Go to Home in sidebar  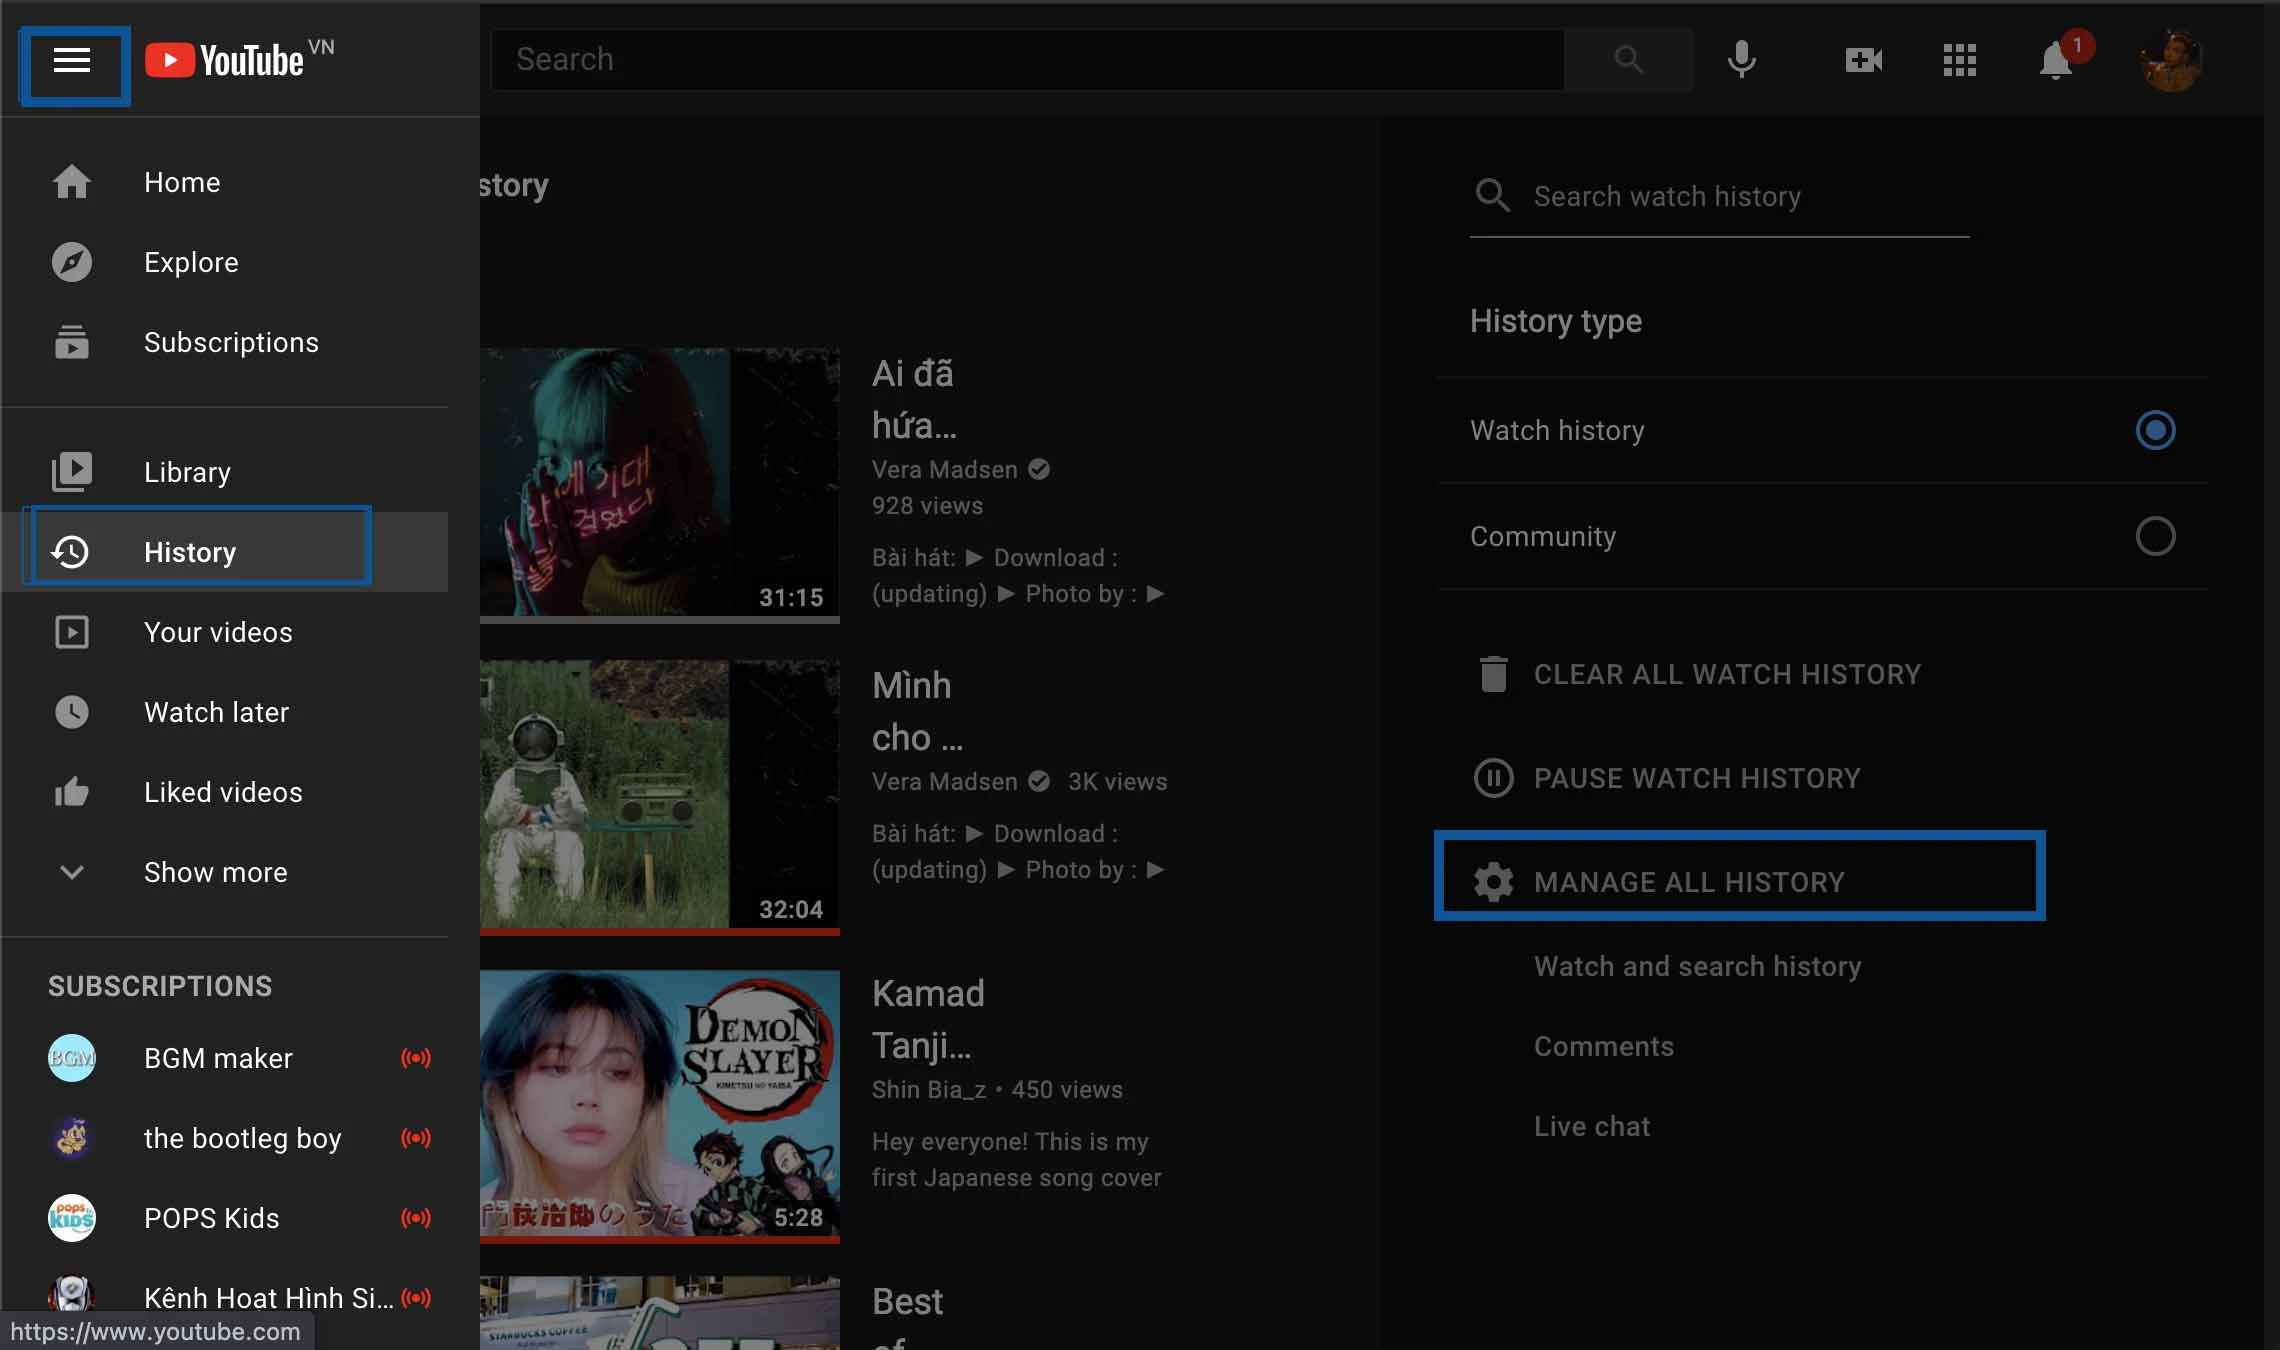[225, 182]
